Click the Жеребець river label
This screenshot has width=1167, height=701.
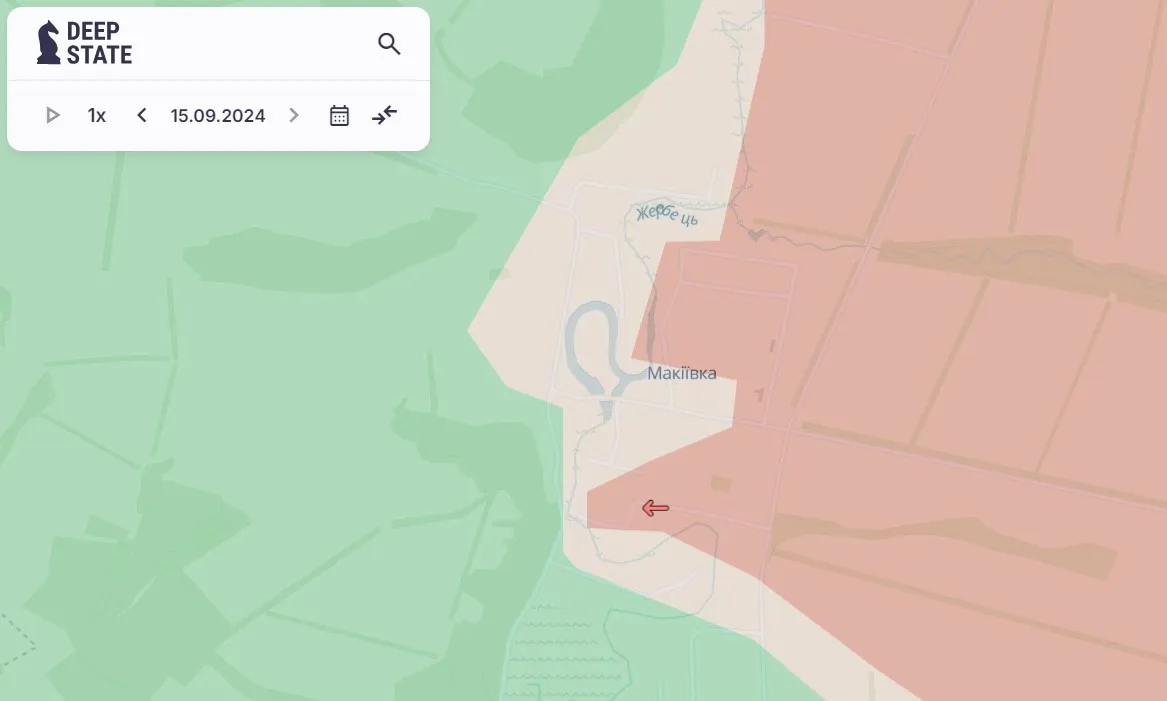pyautogui.click(x=667, y=214)
